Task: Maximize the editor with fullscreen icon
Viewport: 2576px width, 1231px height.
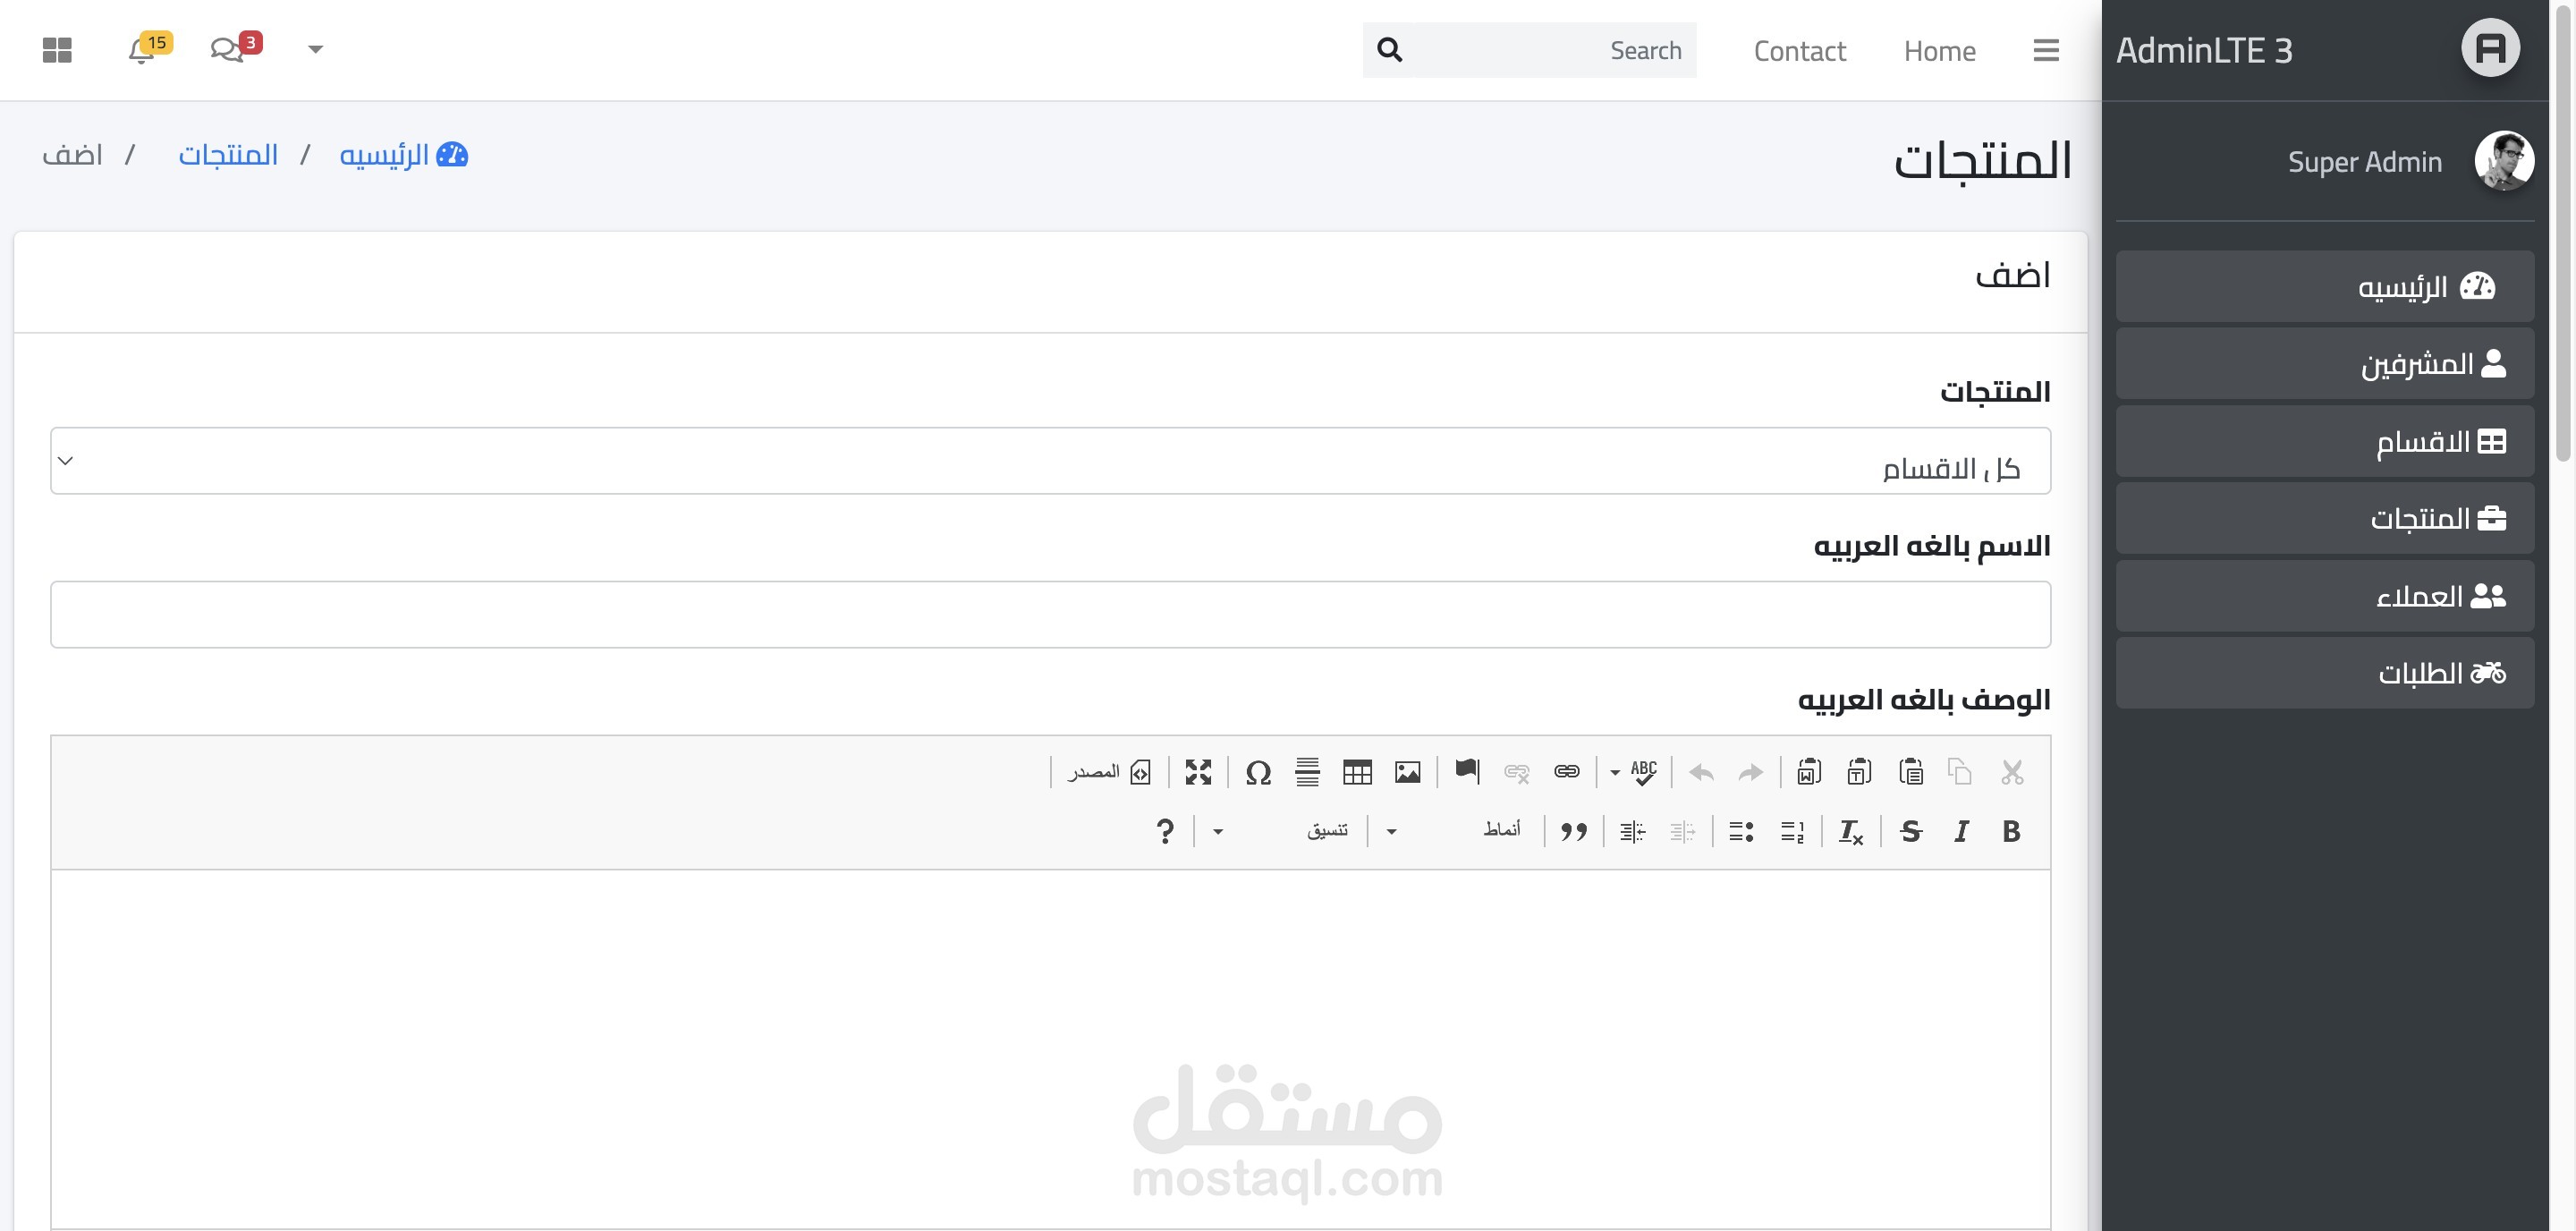Action: tap(1198, 772)
